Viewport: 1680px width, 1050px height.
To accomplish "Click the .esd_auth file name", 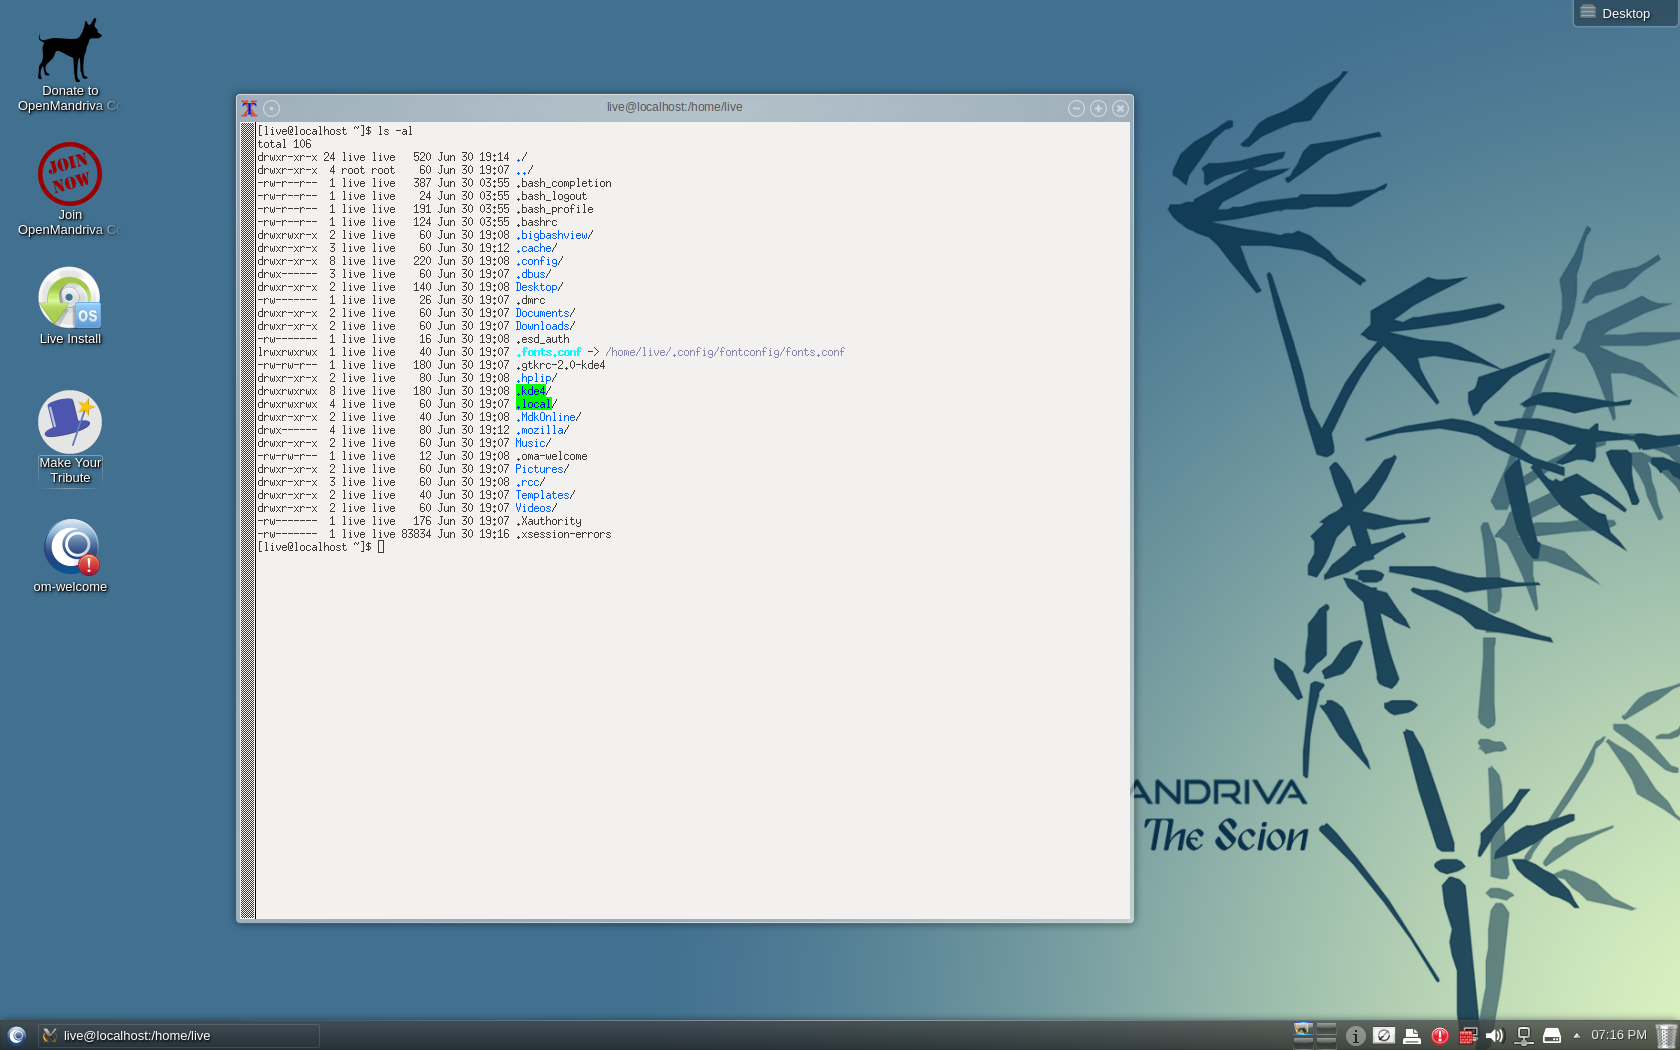I will [543, 339].
